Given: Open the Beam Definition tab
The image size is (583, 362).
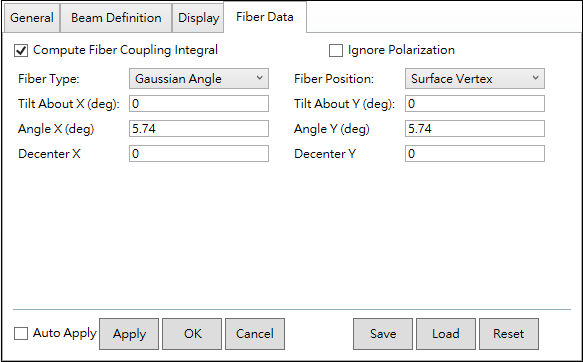Looking at the screenshot, I should 116,18.
